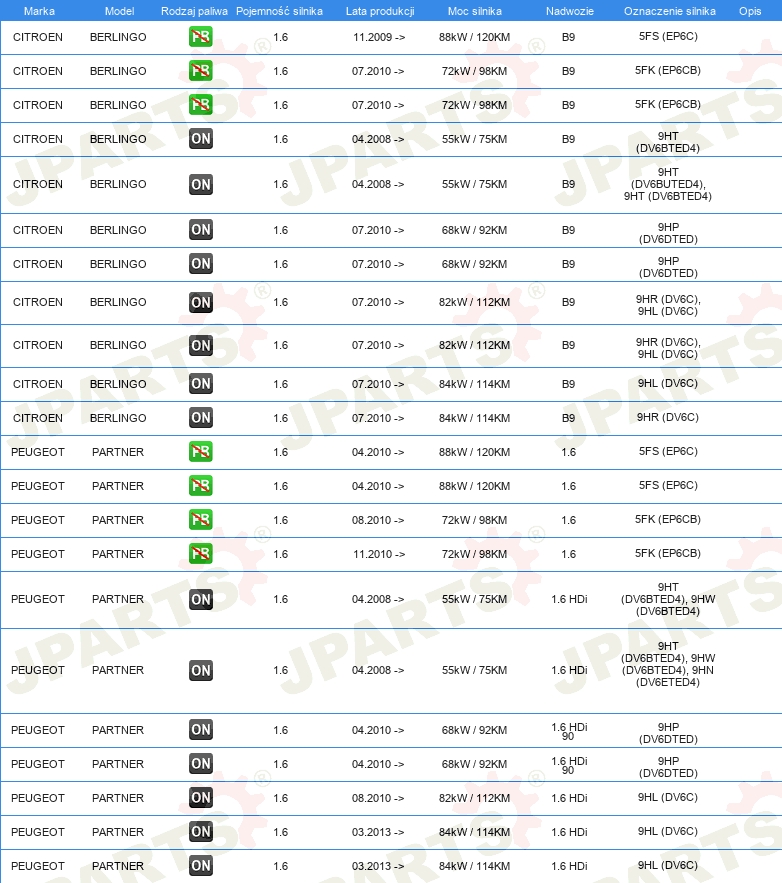Click the Moc silnika column header
This screenshot has width=782, height=883.
475,11
